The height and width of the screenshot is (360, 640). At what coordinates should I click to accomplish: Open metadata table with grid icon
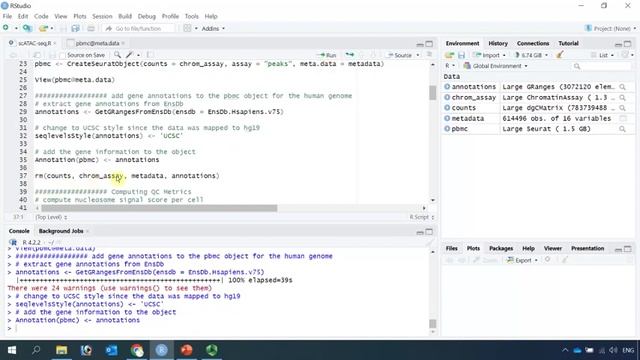coord(622,118)
